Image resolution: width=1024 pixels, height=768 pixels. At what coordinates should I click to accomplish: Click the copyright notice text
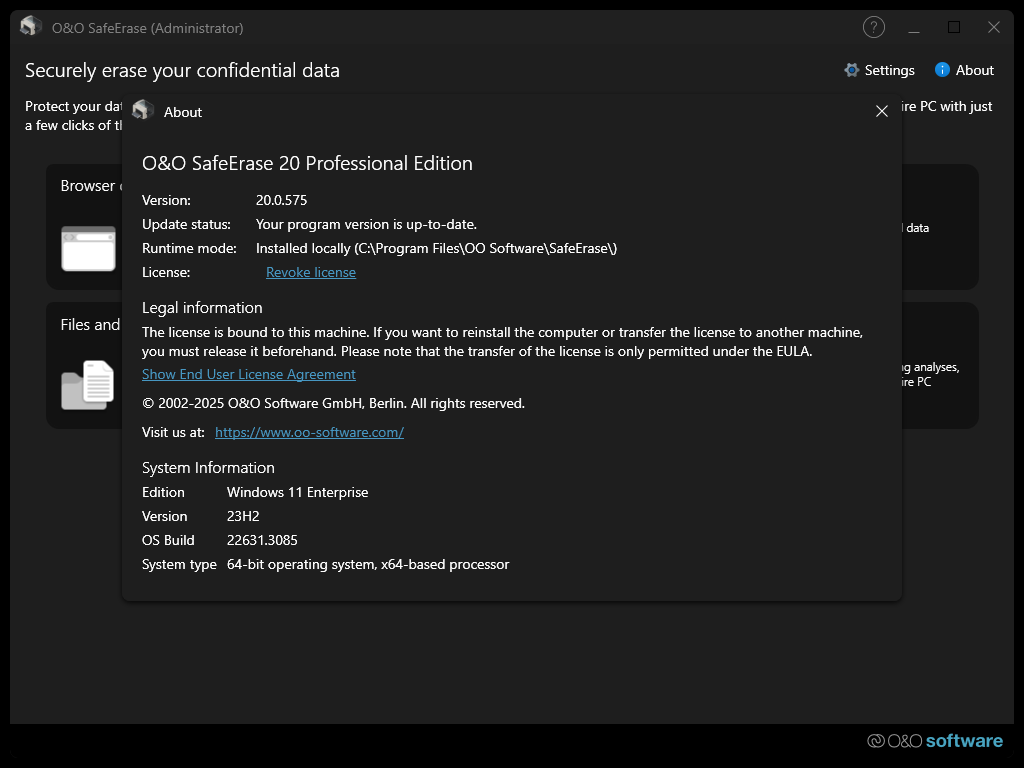pyautogui.click(x=333, y=403)
